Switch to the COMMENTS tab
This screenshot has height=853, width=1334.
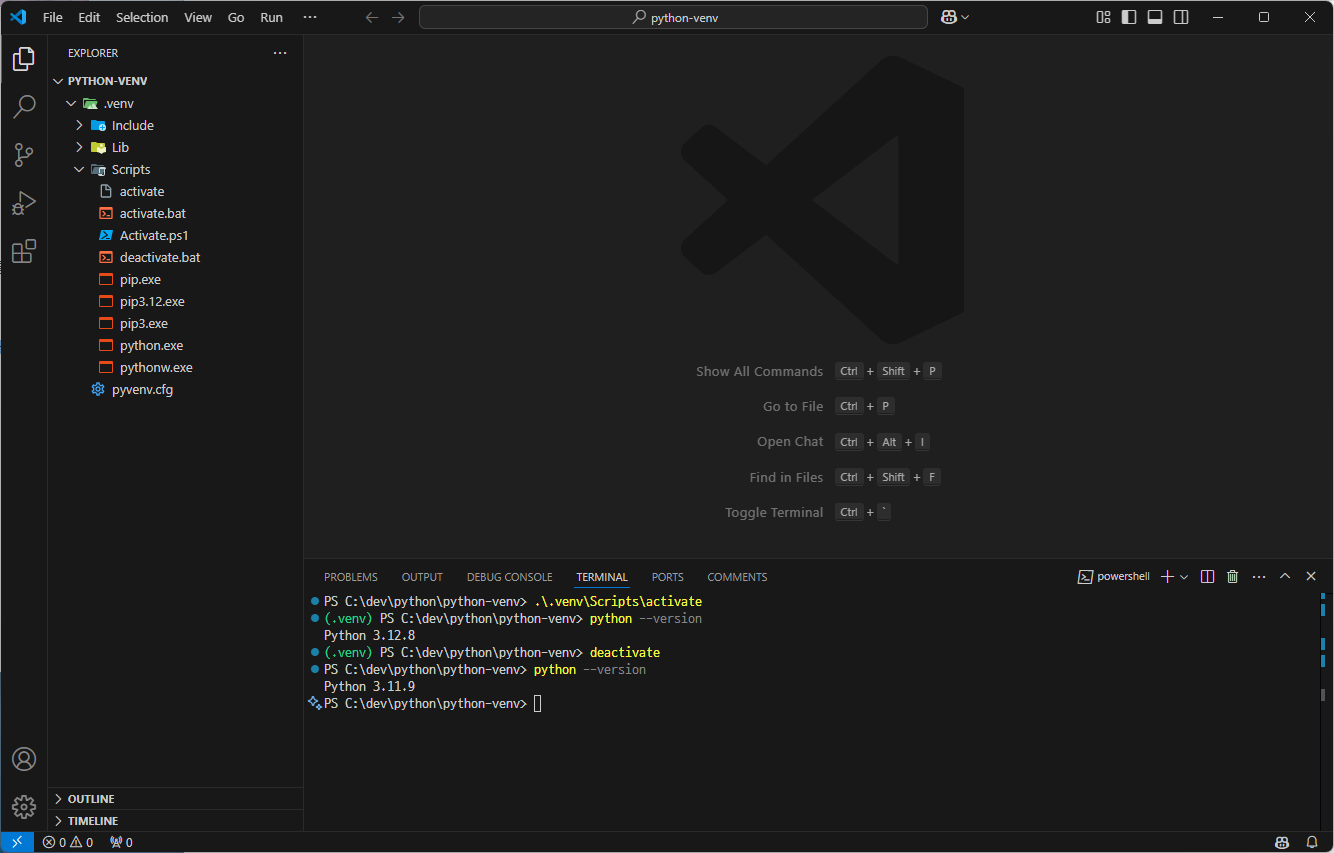click(x=737, y=577)
